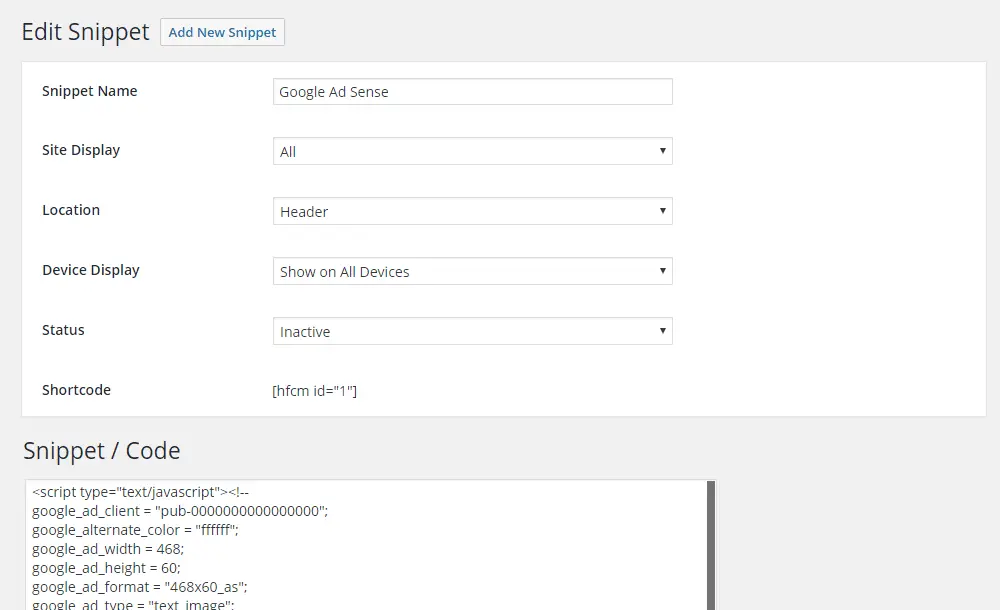1000x610 pixels.
Task: Click the Edit Snippet page heading
Action: [85, 31]
